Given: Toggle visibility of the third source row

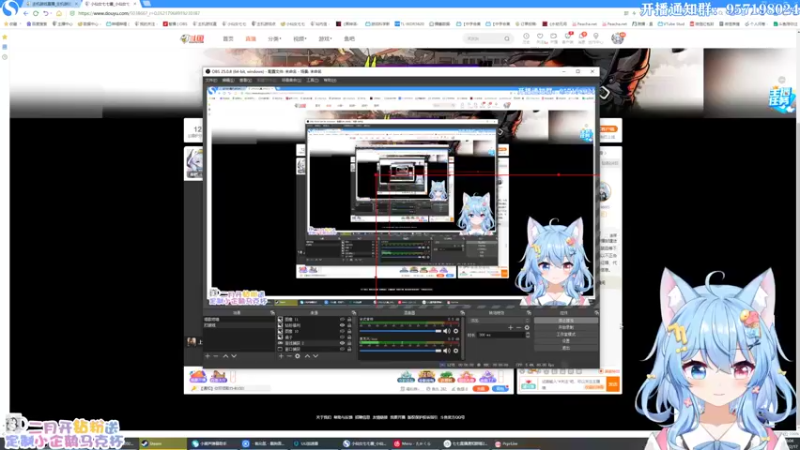Looking at the screenshot, I should point(342,331).
